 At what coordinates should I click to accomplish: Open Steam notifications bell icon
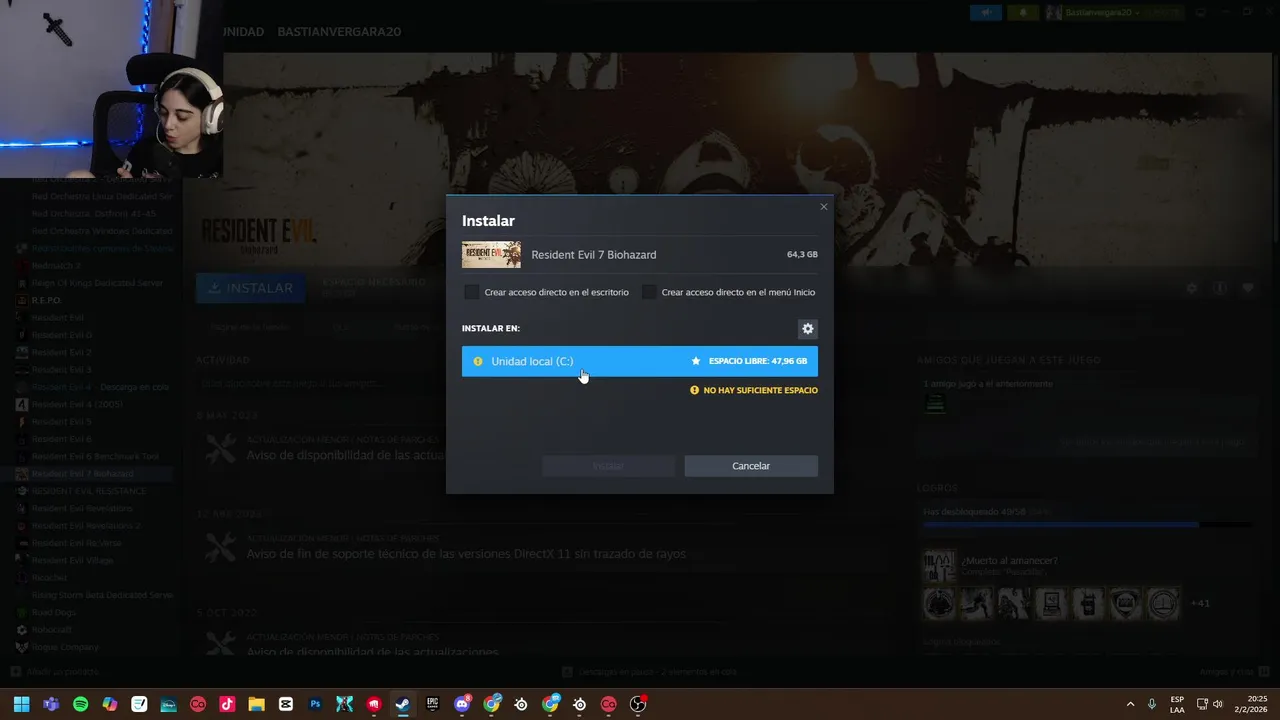pyautogui.click(x=1023, y=12)
